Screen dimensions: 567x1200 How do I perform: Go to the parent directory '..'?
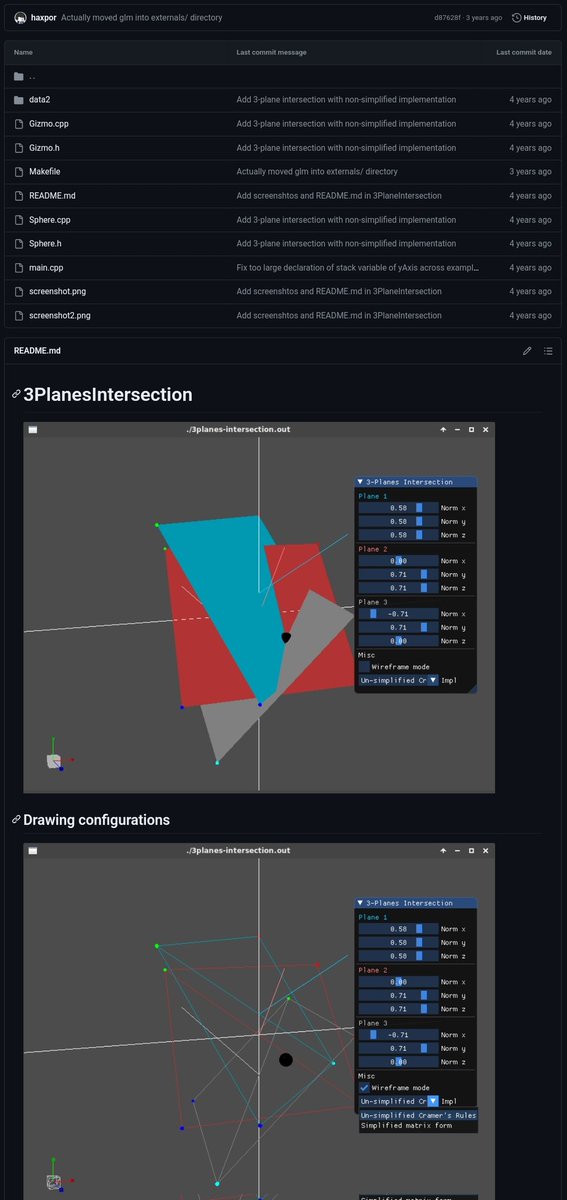32,76
